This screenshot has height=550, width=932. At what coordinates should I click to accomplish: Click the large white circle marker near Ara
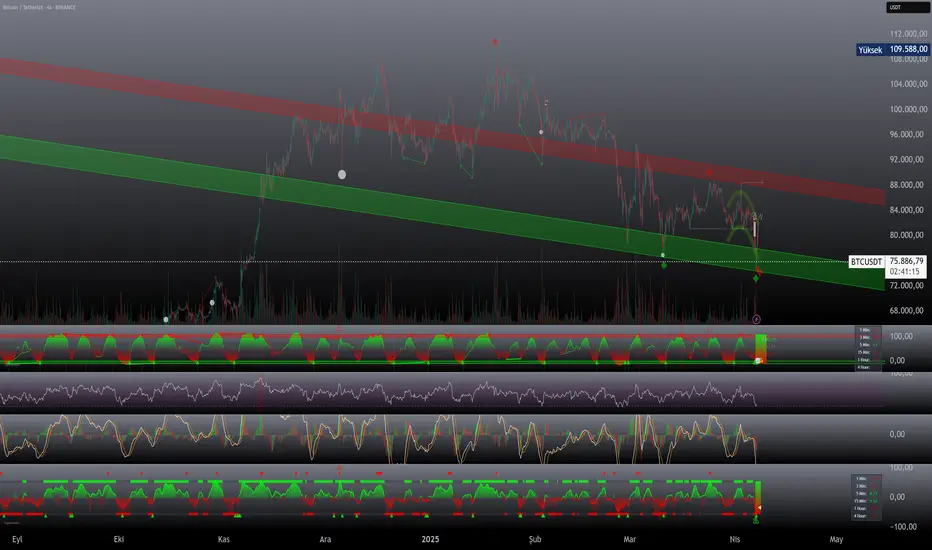click(342, 174)
